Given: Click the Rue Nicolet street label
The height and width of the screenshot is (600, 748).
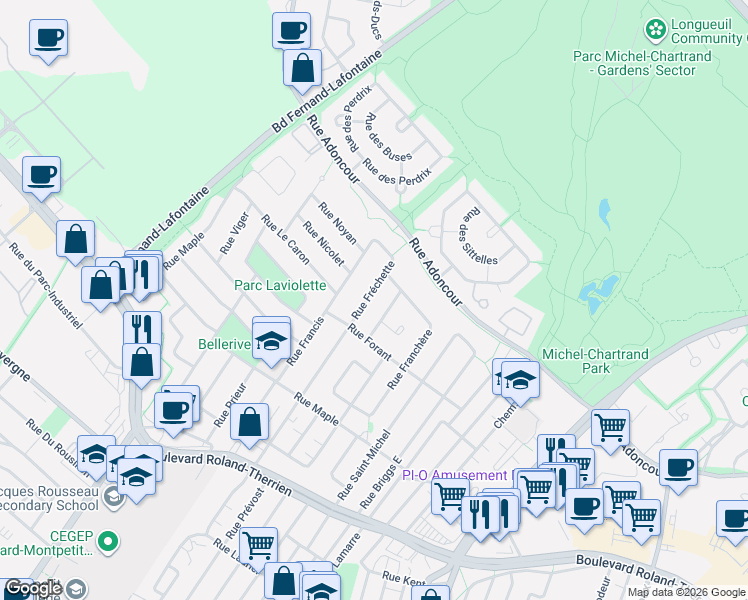Looking at the screenshot, I should pos(323,243).
